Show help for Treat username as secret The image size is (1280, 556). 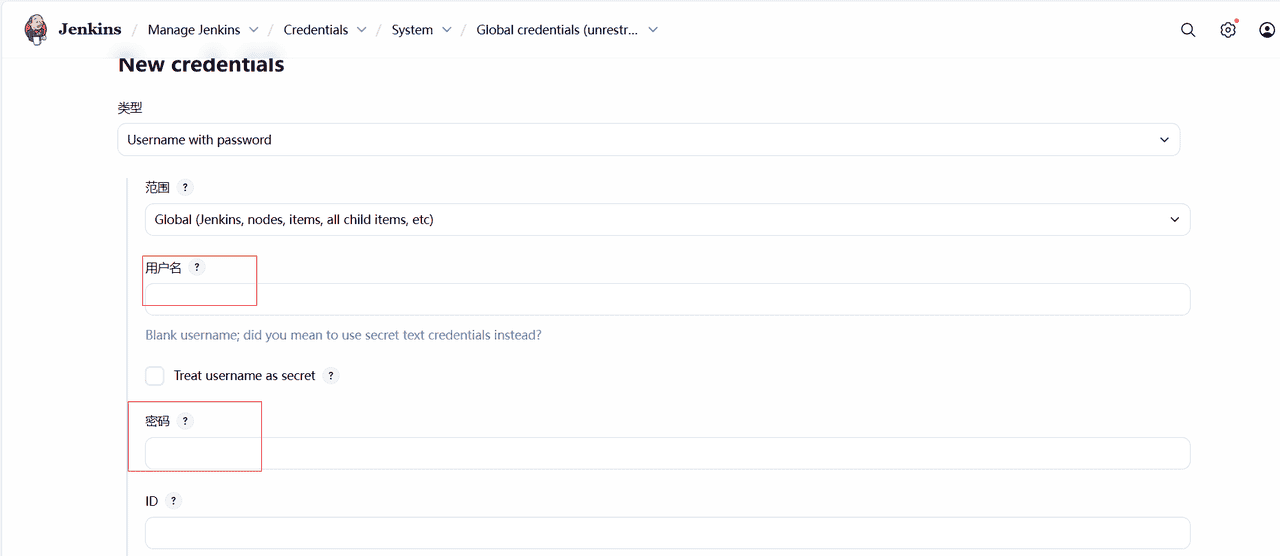coord(331,376)
